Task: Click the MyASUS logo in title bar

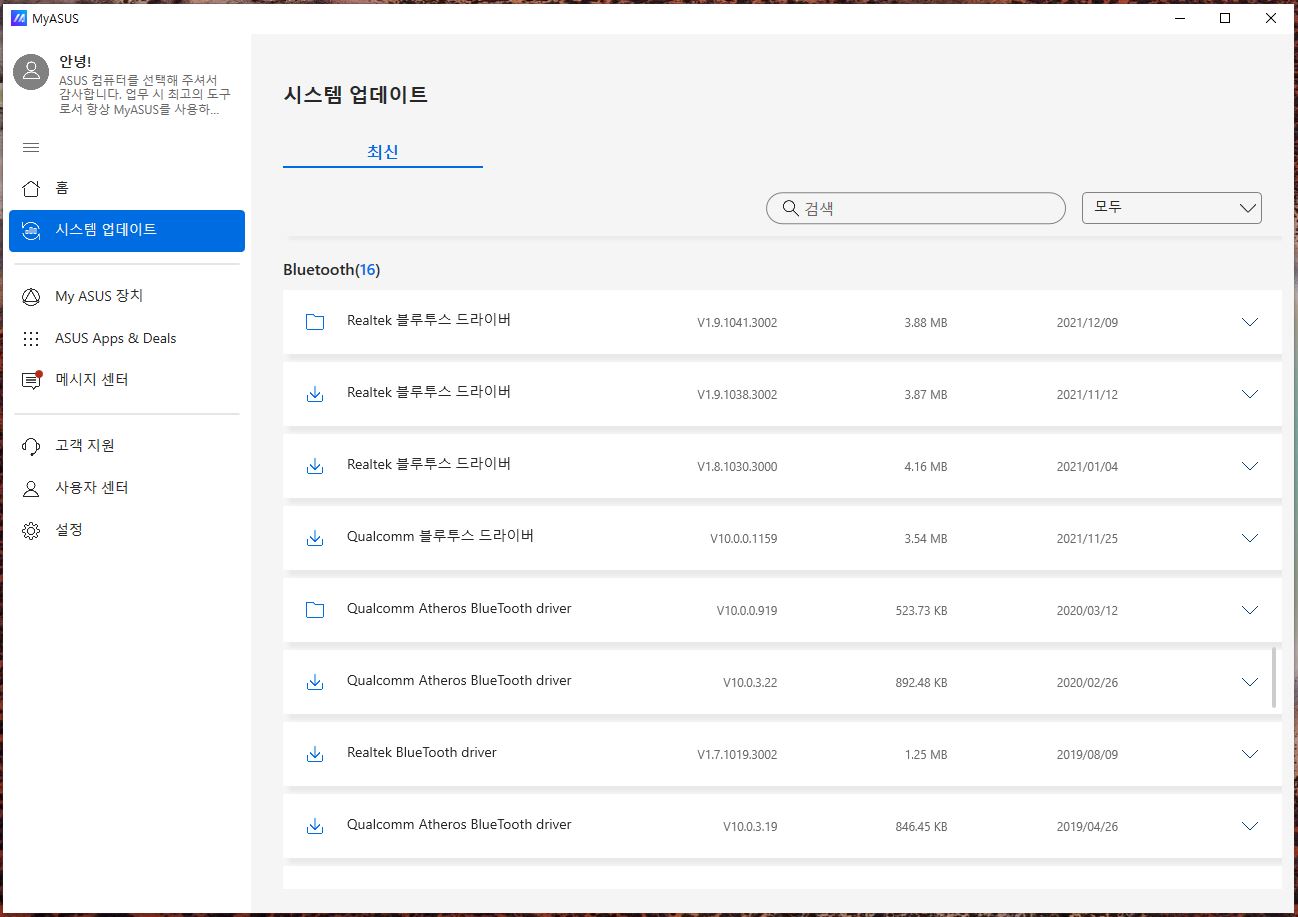Action: point(18,18)
